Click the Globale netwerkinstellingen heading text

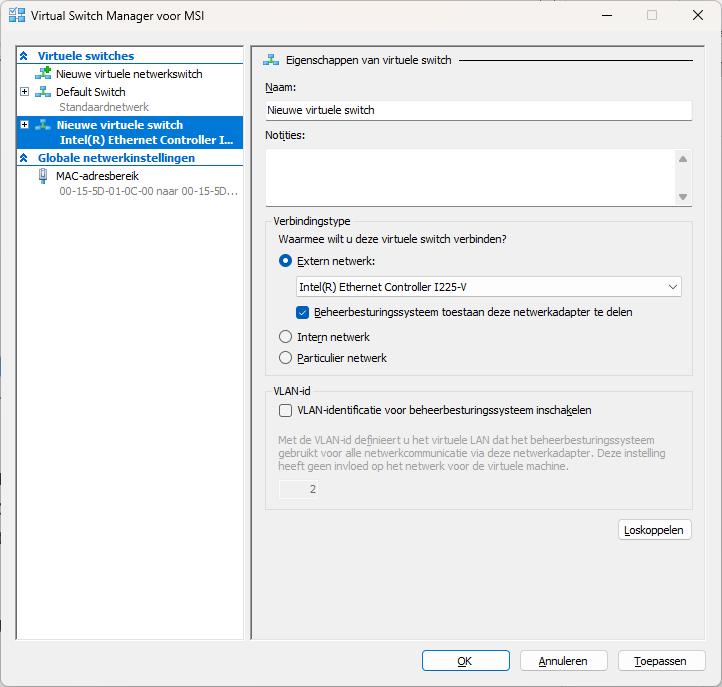click(116, 158)
